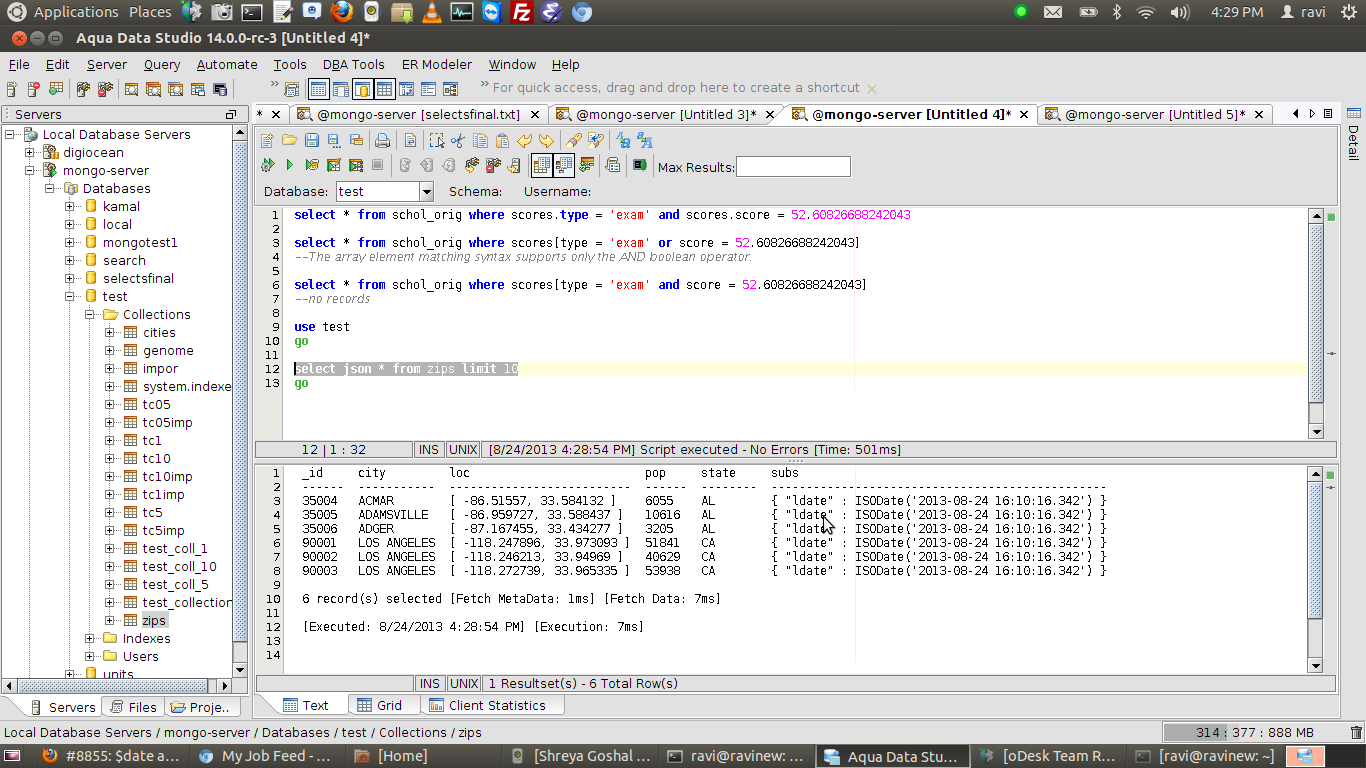Open the Applications menu in top panel
Screen dimensions: 1366x768
[x=76, y=12]
